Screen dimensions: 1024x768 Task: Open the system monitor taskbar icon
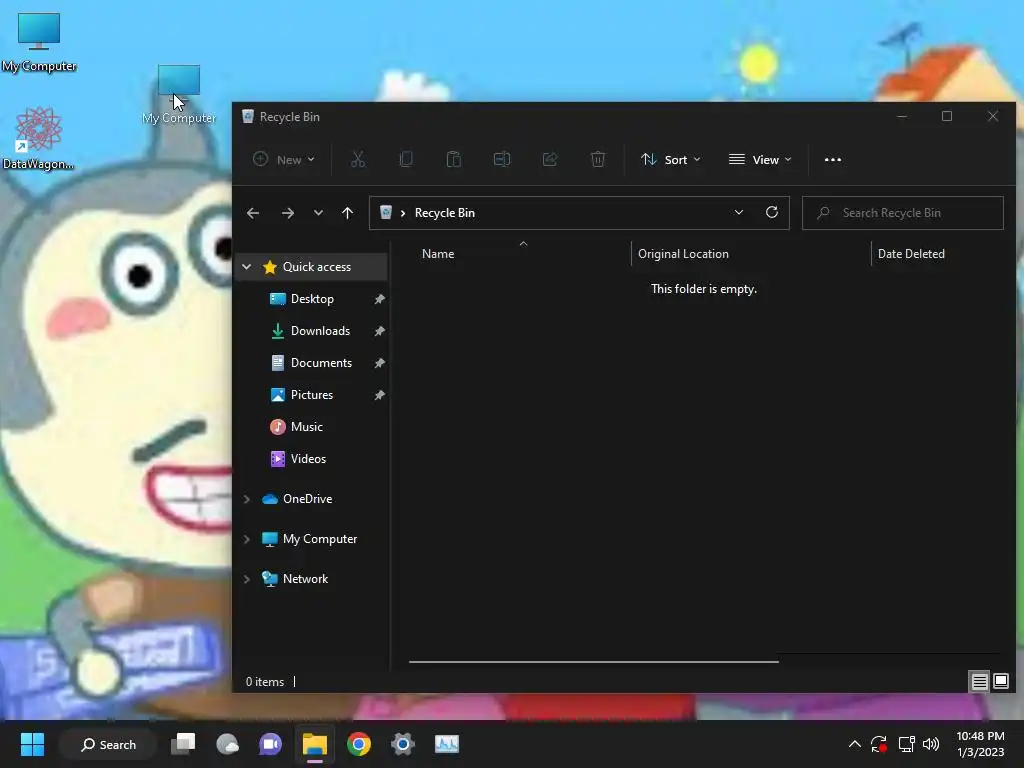447,744
